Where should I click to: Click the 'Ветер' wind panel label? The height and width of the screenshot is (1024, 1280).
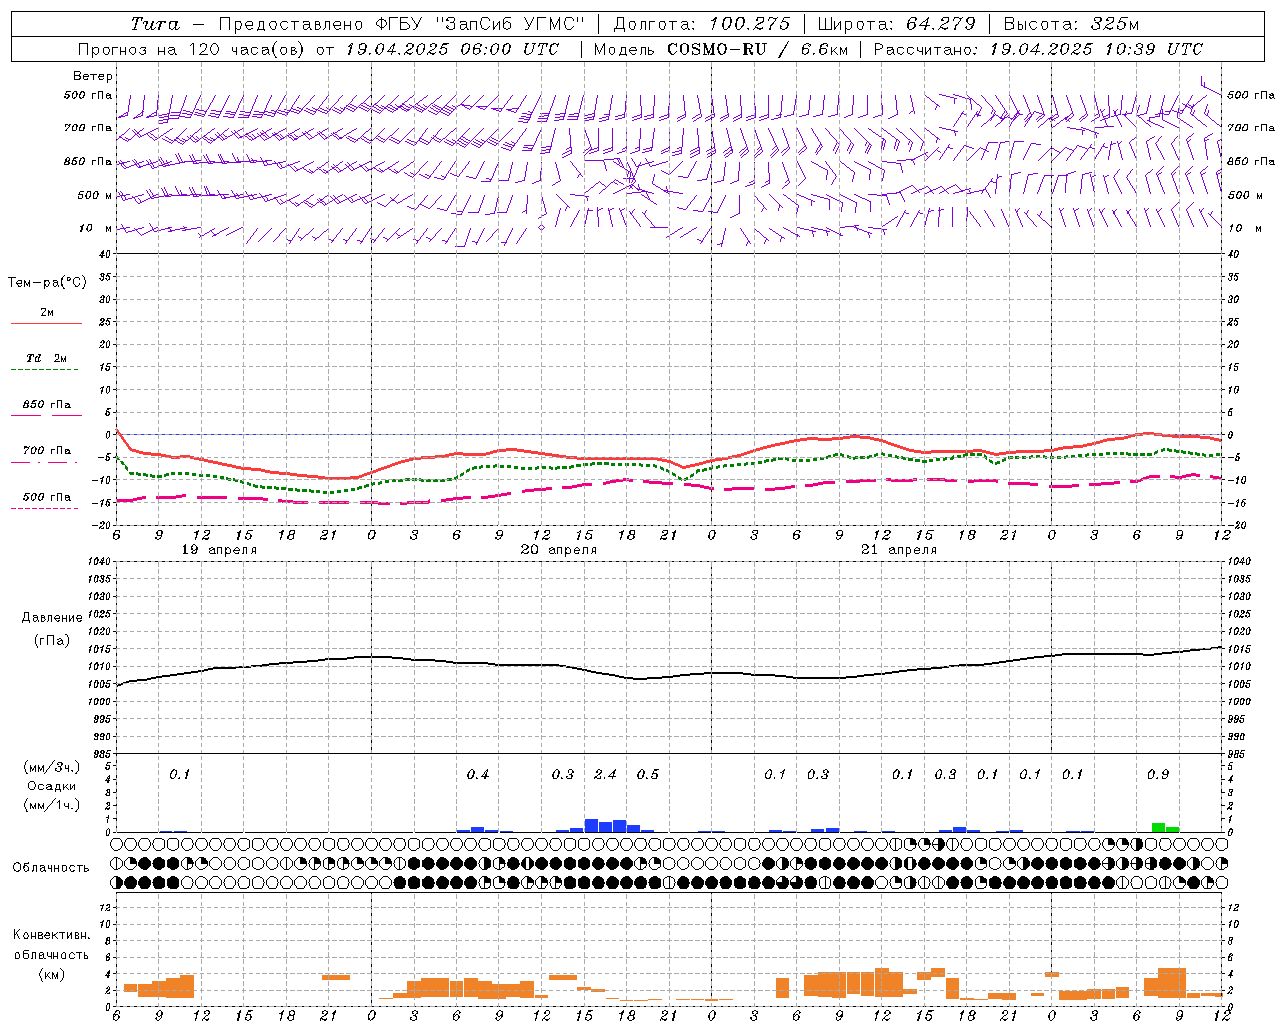pyautogui.click(x=92, y=76)
